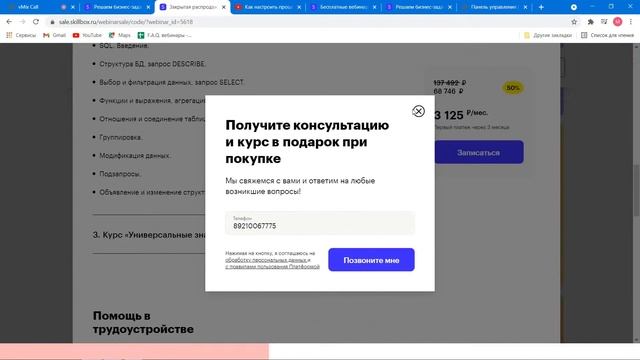Bookmark this page with the star icon

(x=574, y=22)
